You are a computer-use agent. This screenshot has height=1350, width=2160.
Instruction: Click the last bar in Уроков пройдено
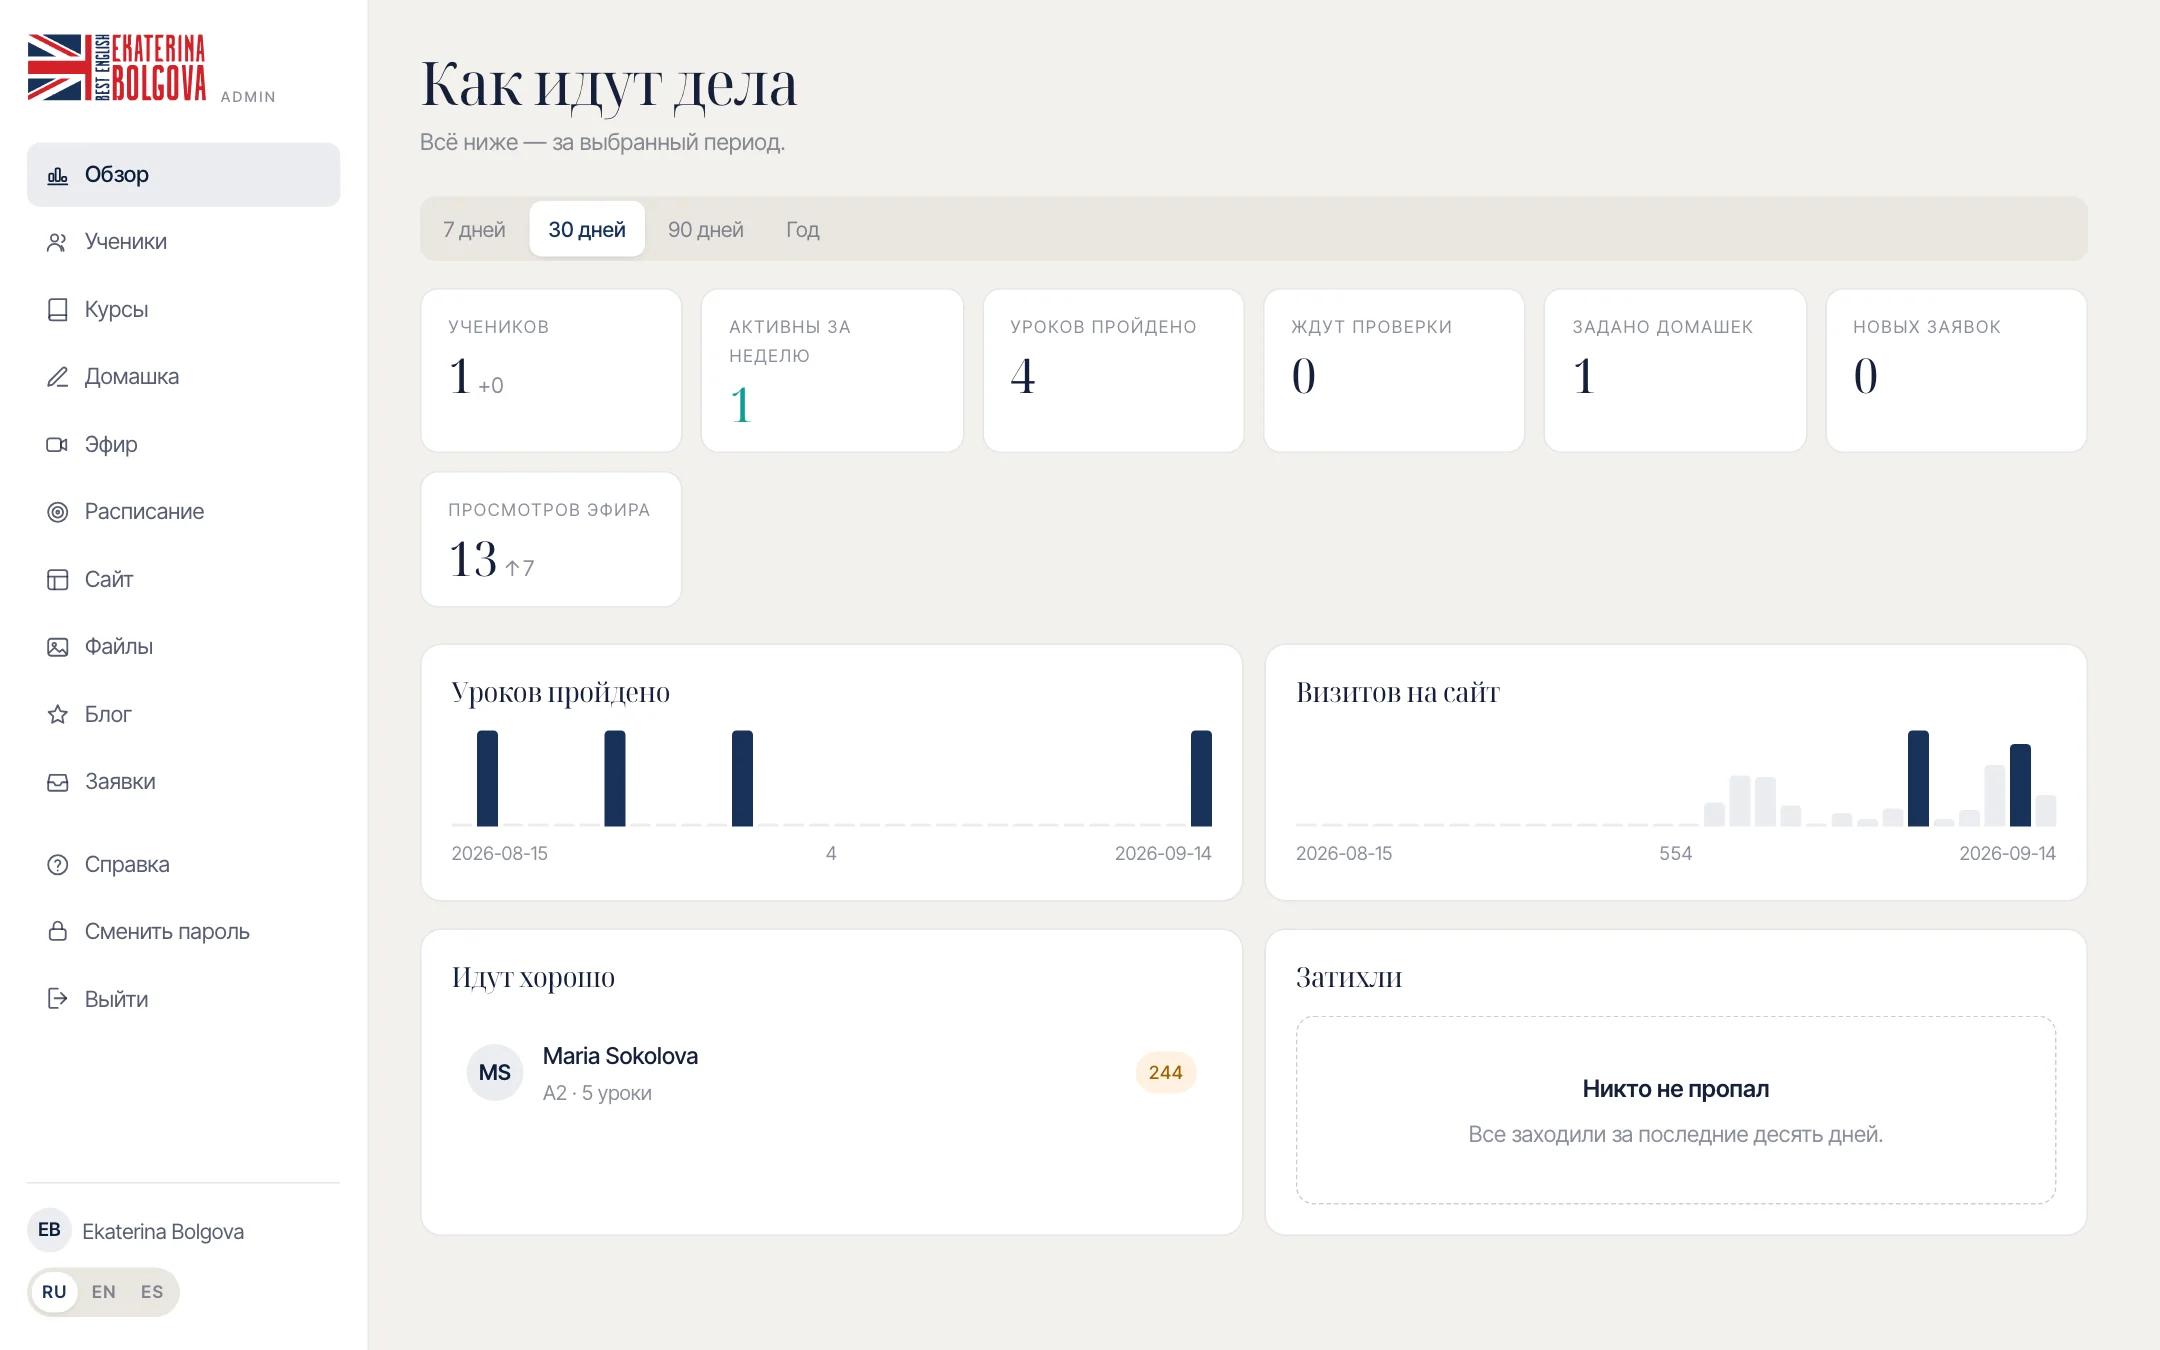(1201, 778)
